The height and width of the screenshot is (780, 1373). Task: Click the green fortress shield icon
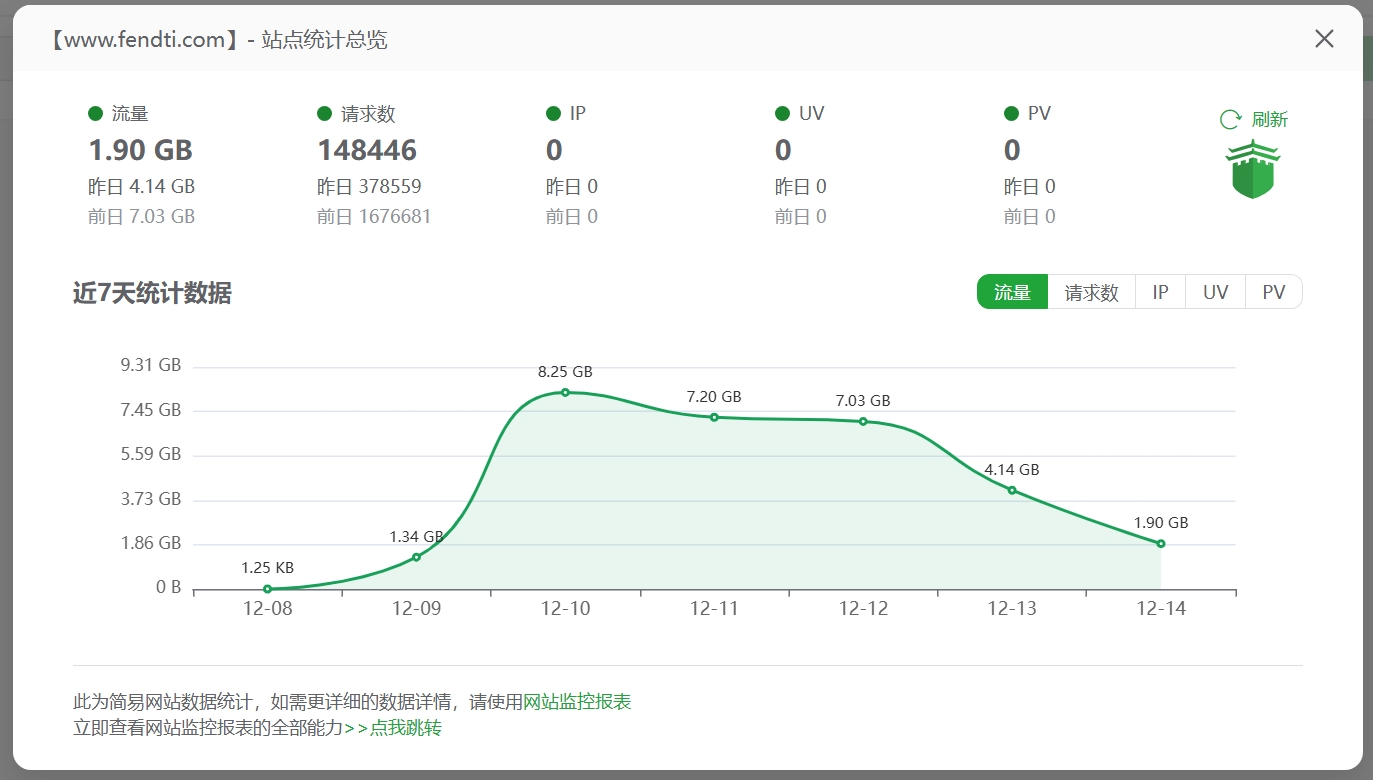tap(1253, 169)
